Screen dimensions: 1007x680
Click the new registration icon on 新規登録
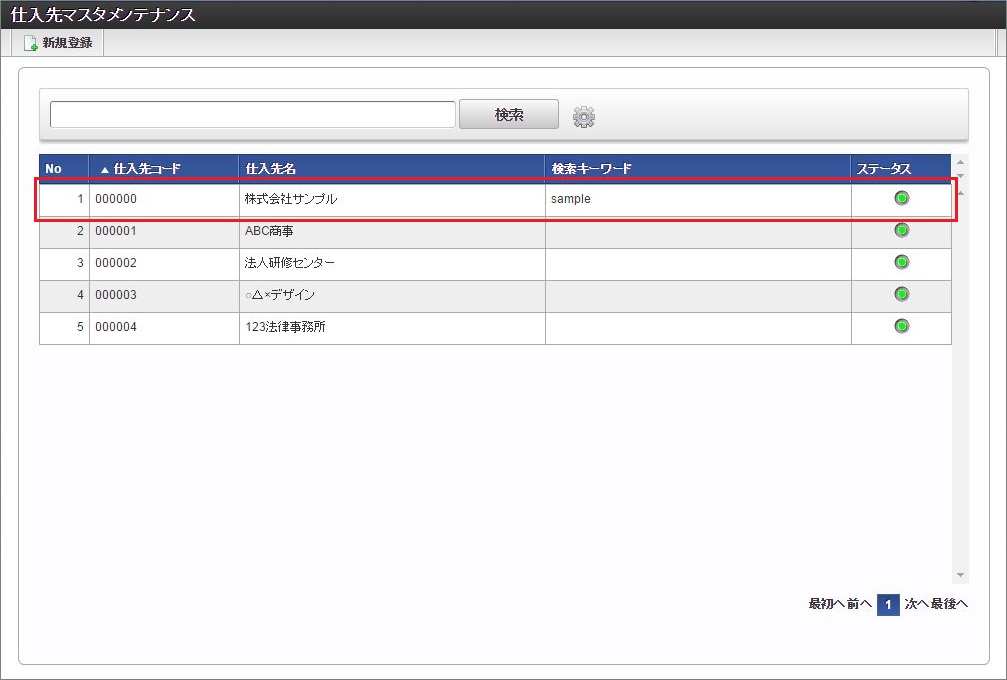[x=33, y=42]
